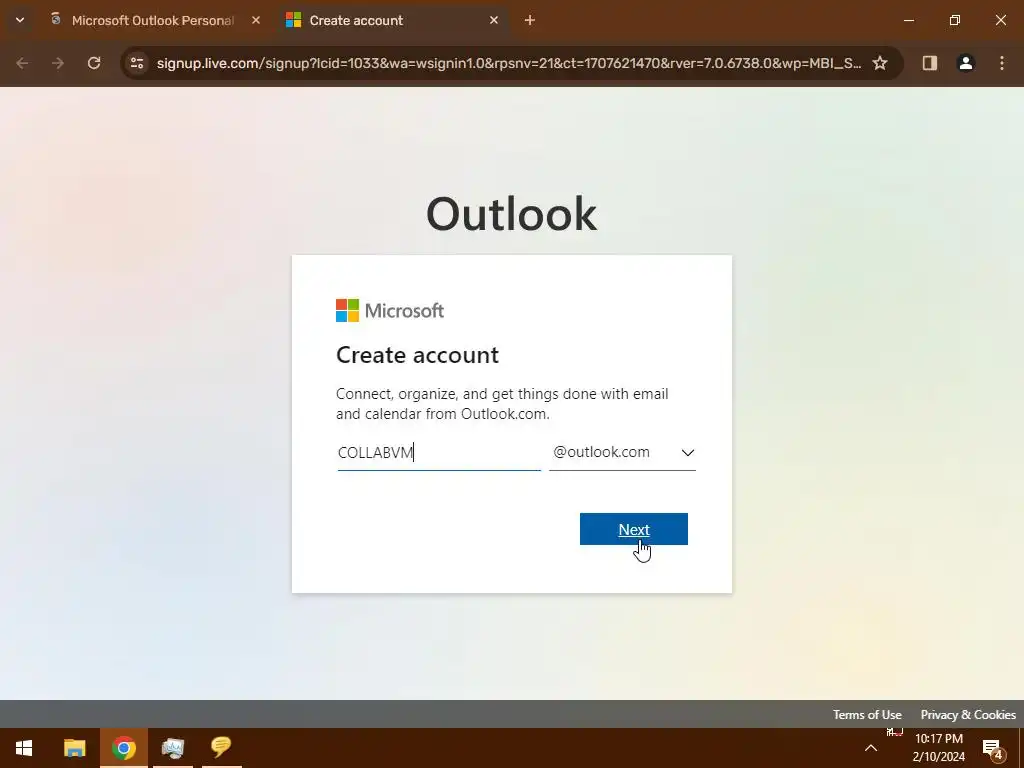Open the yellow chat bubble taskbar app
The height and width of the screenshot is (768, 1024).
tap(221, 748)
